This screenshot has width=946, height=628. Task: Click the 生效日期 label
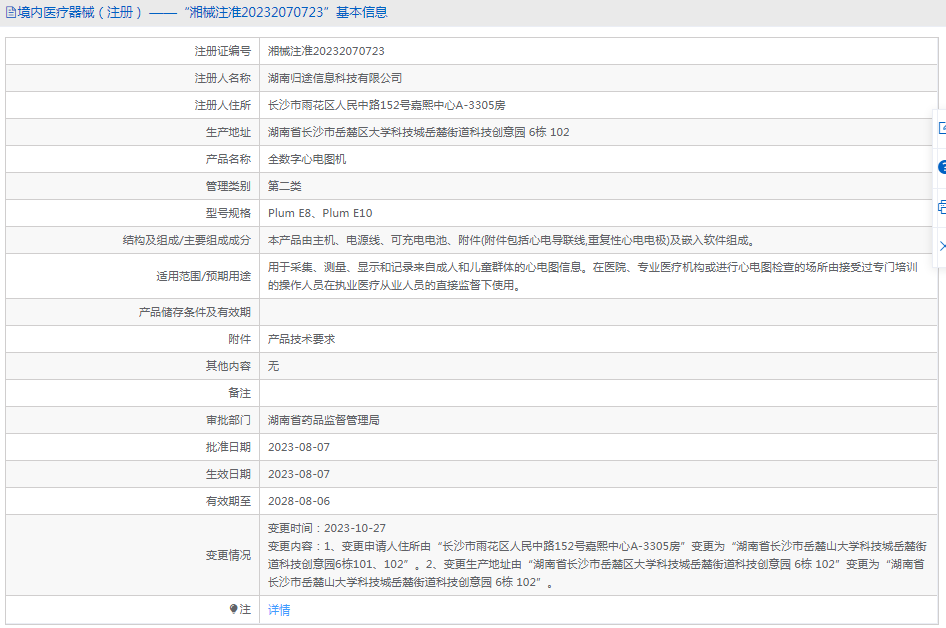[228, 474]
